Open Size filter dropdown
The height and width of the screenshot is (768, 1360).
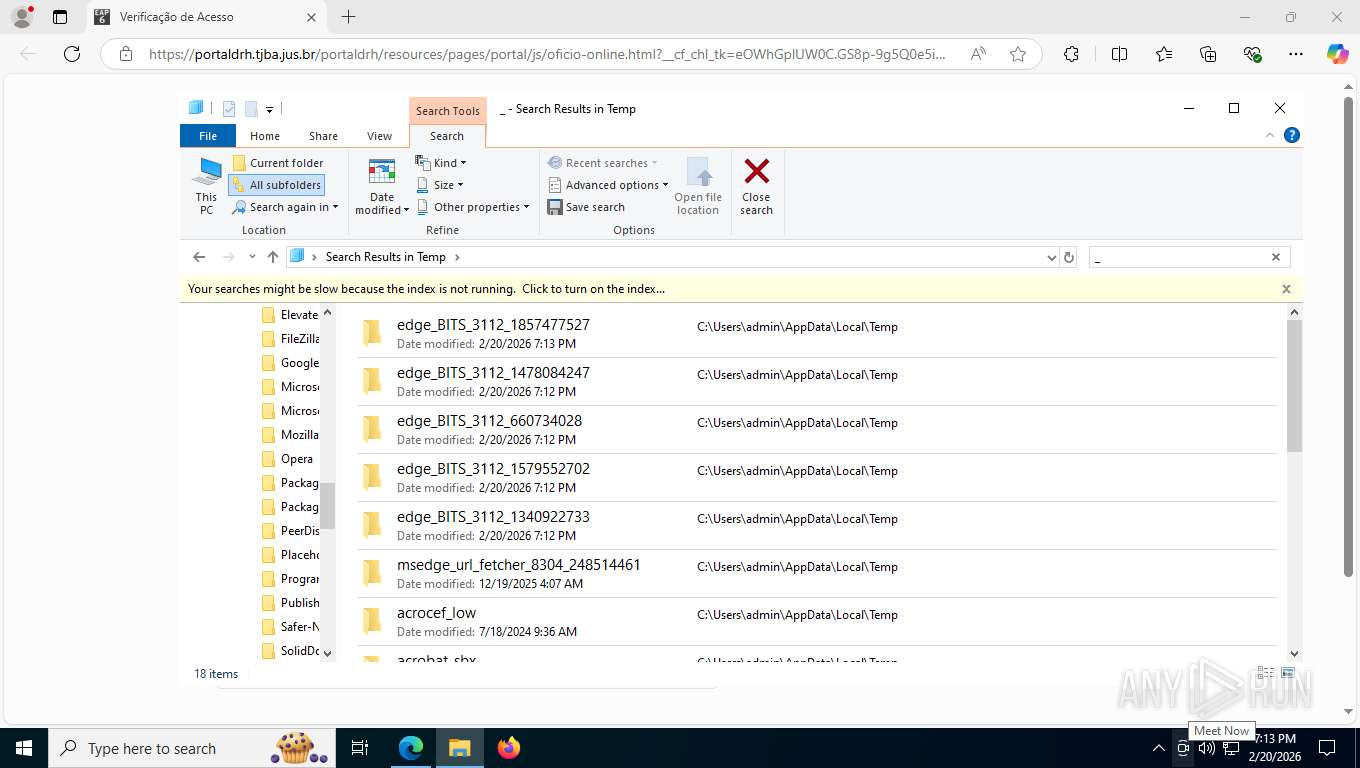point(440,185)
